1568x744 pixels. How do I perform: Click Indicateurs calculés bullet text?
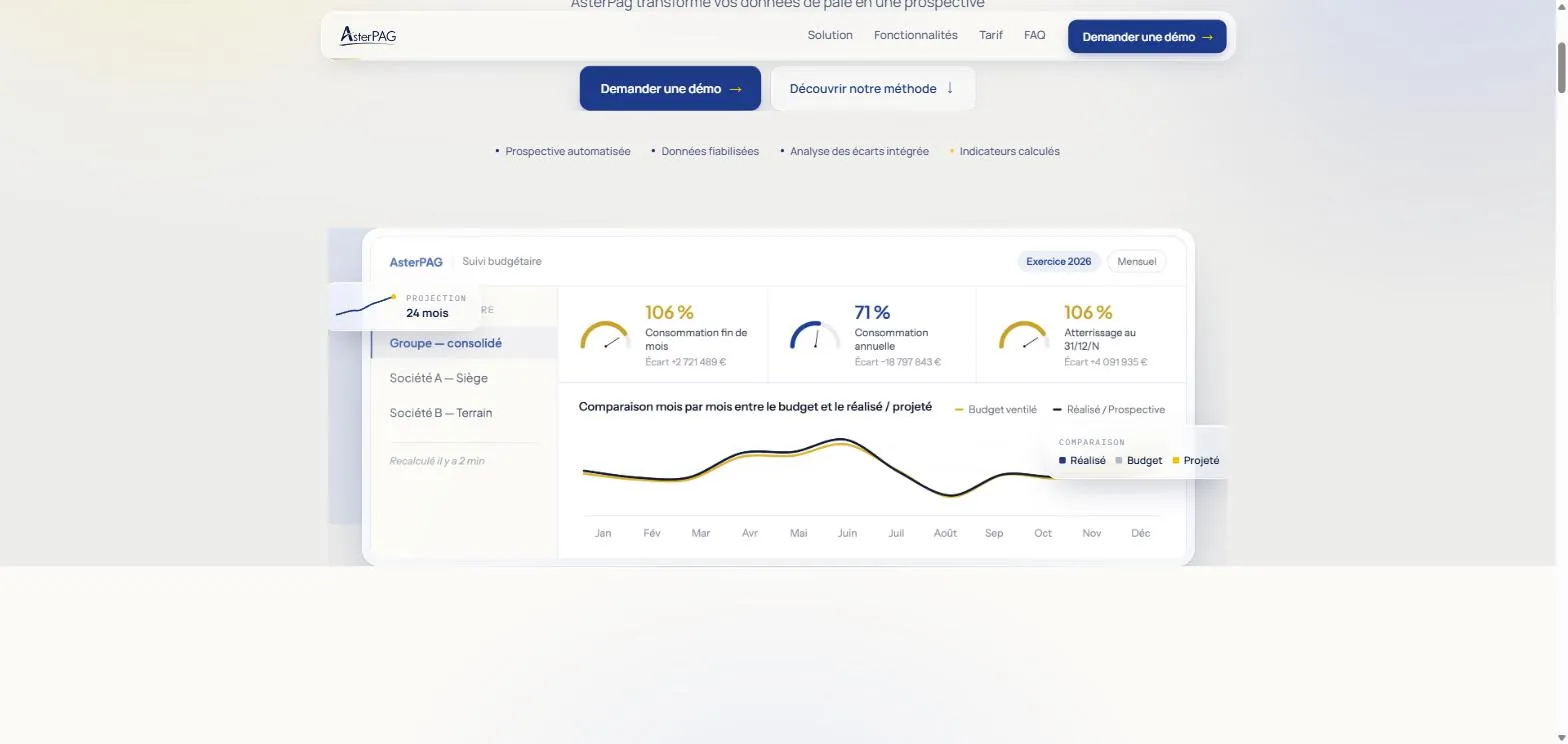pos(1009,151)
